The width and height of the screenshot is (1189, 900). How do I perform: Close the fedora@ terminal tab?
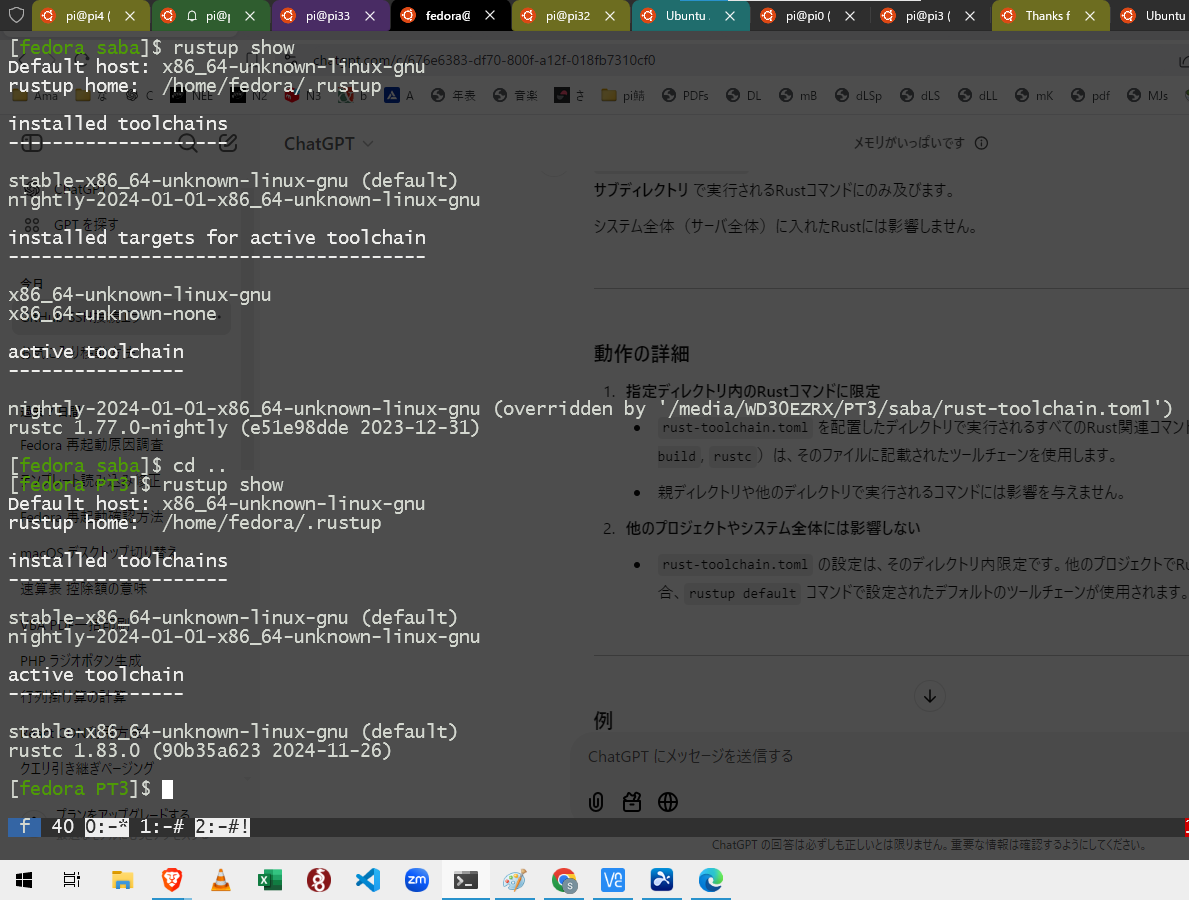490,16
